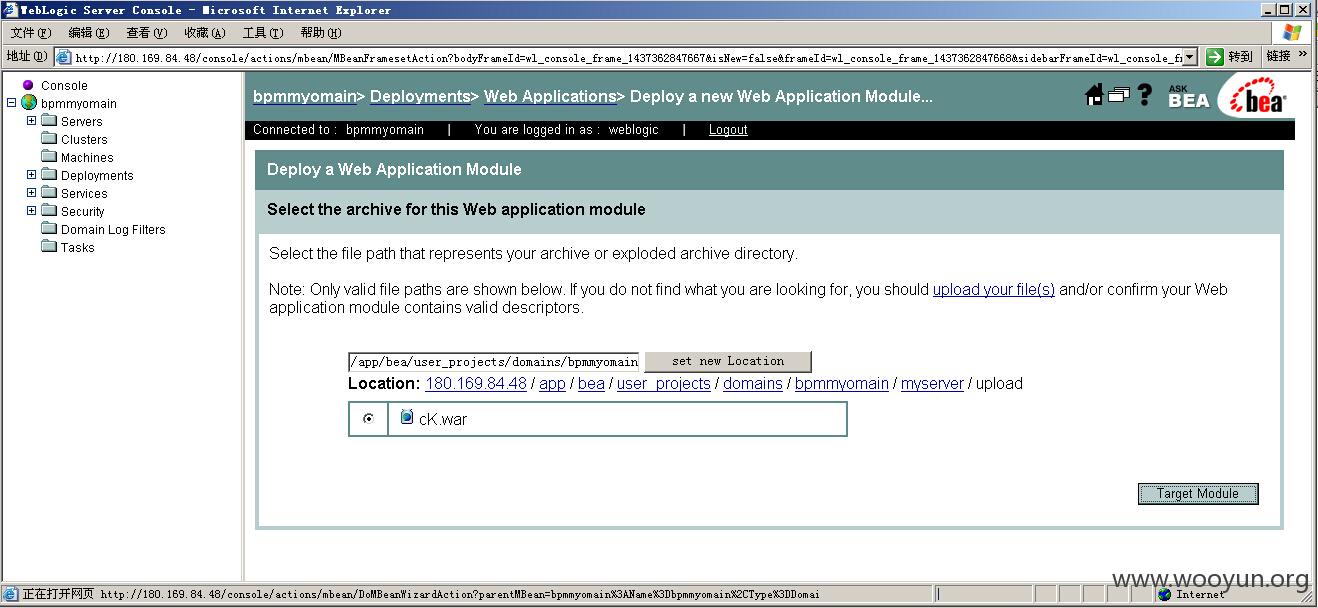The width and height of the screenshot is (1318, 608).
Task: Expand the Services tree node
Action: coord(31,193)
